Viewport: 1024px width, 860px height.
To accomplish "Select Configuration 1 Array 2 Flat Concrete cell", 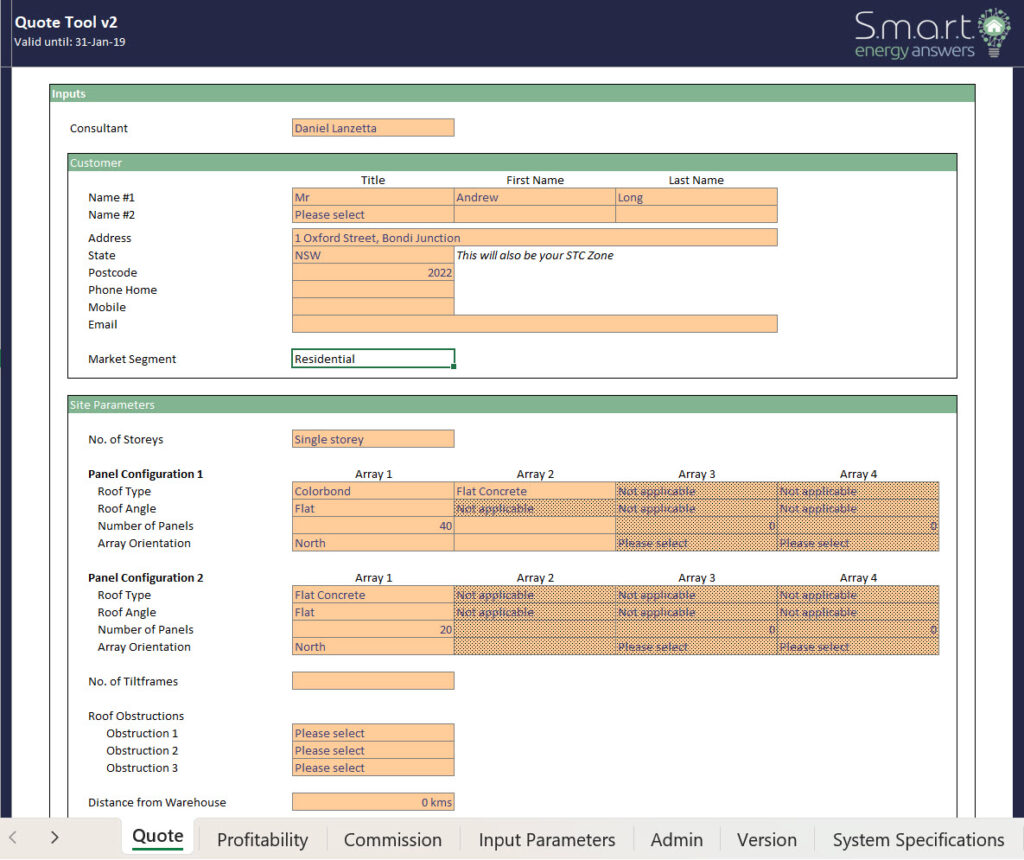I will [535, 491].
